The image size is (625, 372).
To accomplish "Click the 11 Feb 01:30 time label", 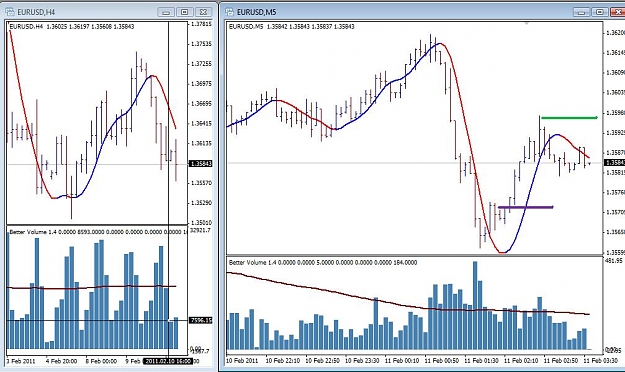I will [x=482, y=361].
